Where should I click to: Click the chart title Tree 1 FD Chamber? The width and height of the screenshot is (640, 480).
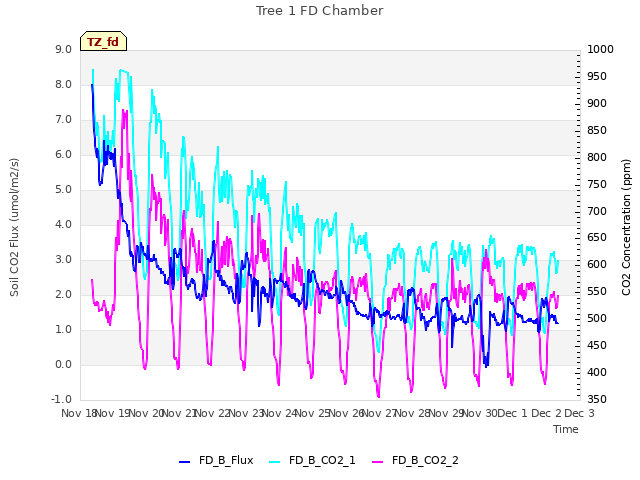(x=320, y=11)
